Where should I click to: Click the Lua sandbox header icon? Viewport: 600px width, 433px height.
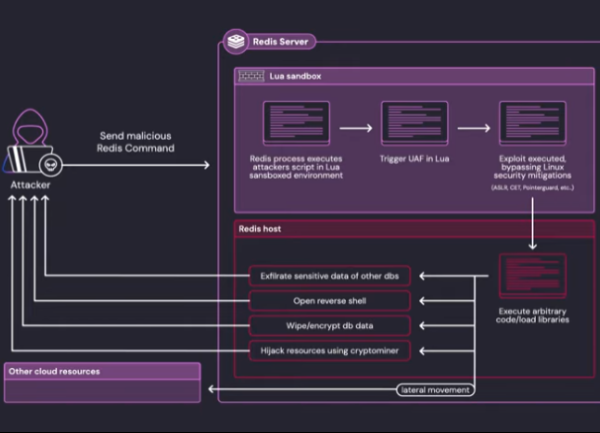click(250, 77)
